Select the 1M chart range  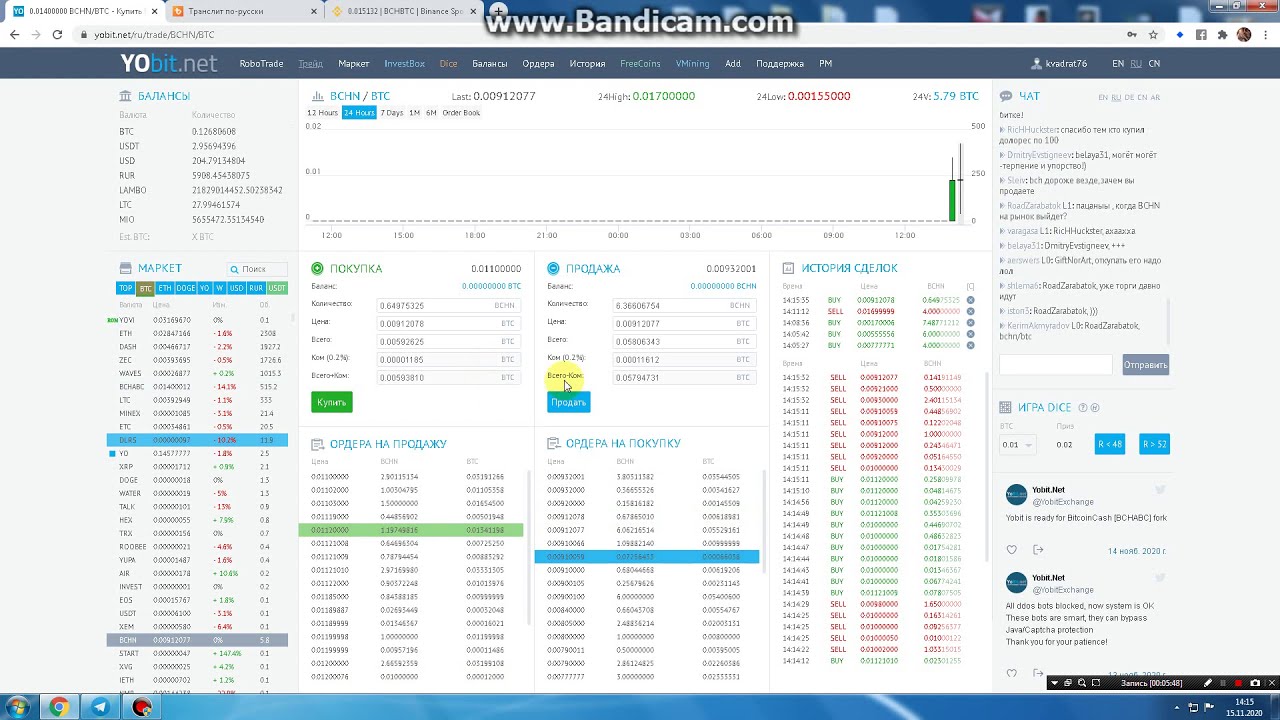[x=414, y=113]
